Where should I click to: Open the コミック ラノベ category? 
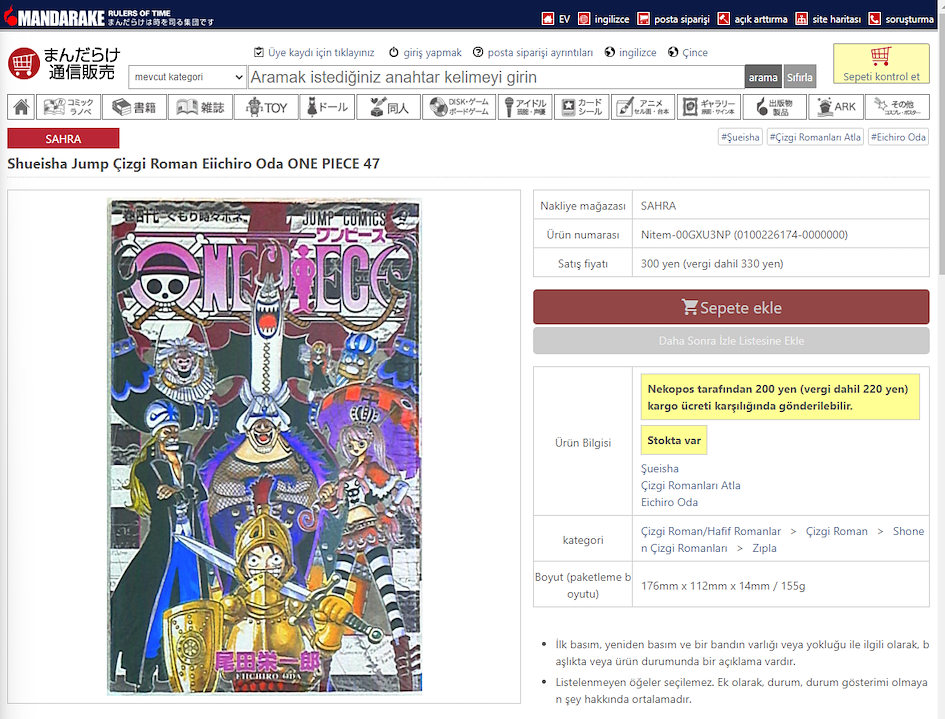pos(68,107)
